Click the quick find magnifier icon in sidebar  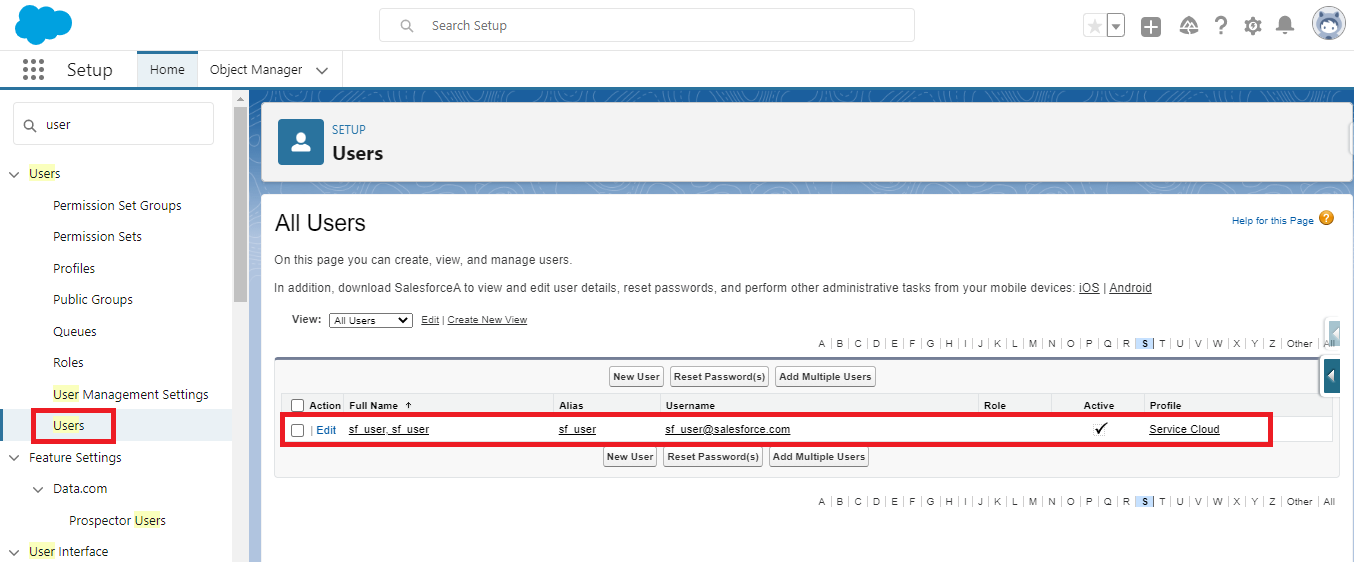[30, 125]
